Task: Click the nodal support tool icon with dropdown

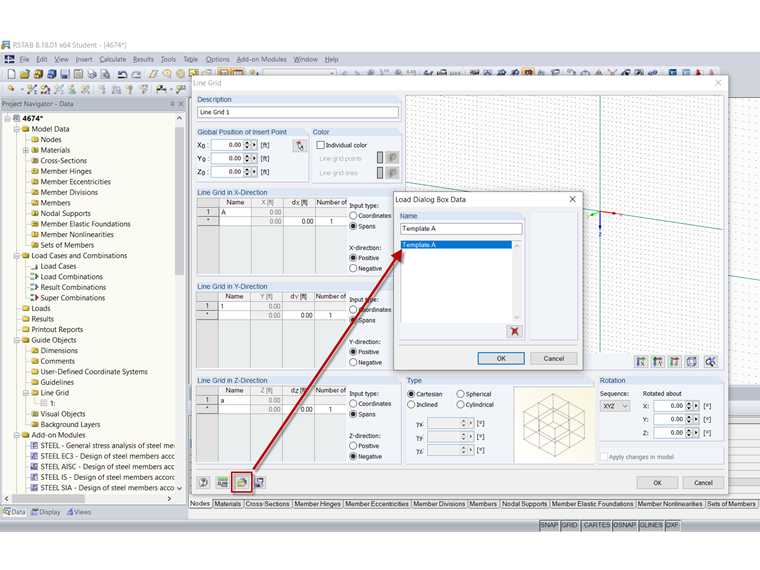Action: (161, 89)
